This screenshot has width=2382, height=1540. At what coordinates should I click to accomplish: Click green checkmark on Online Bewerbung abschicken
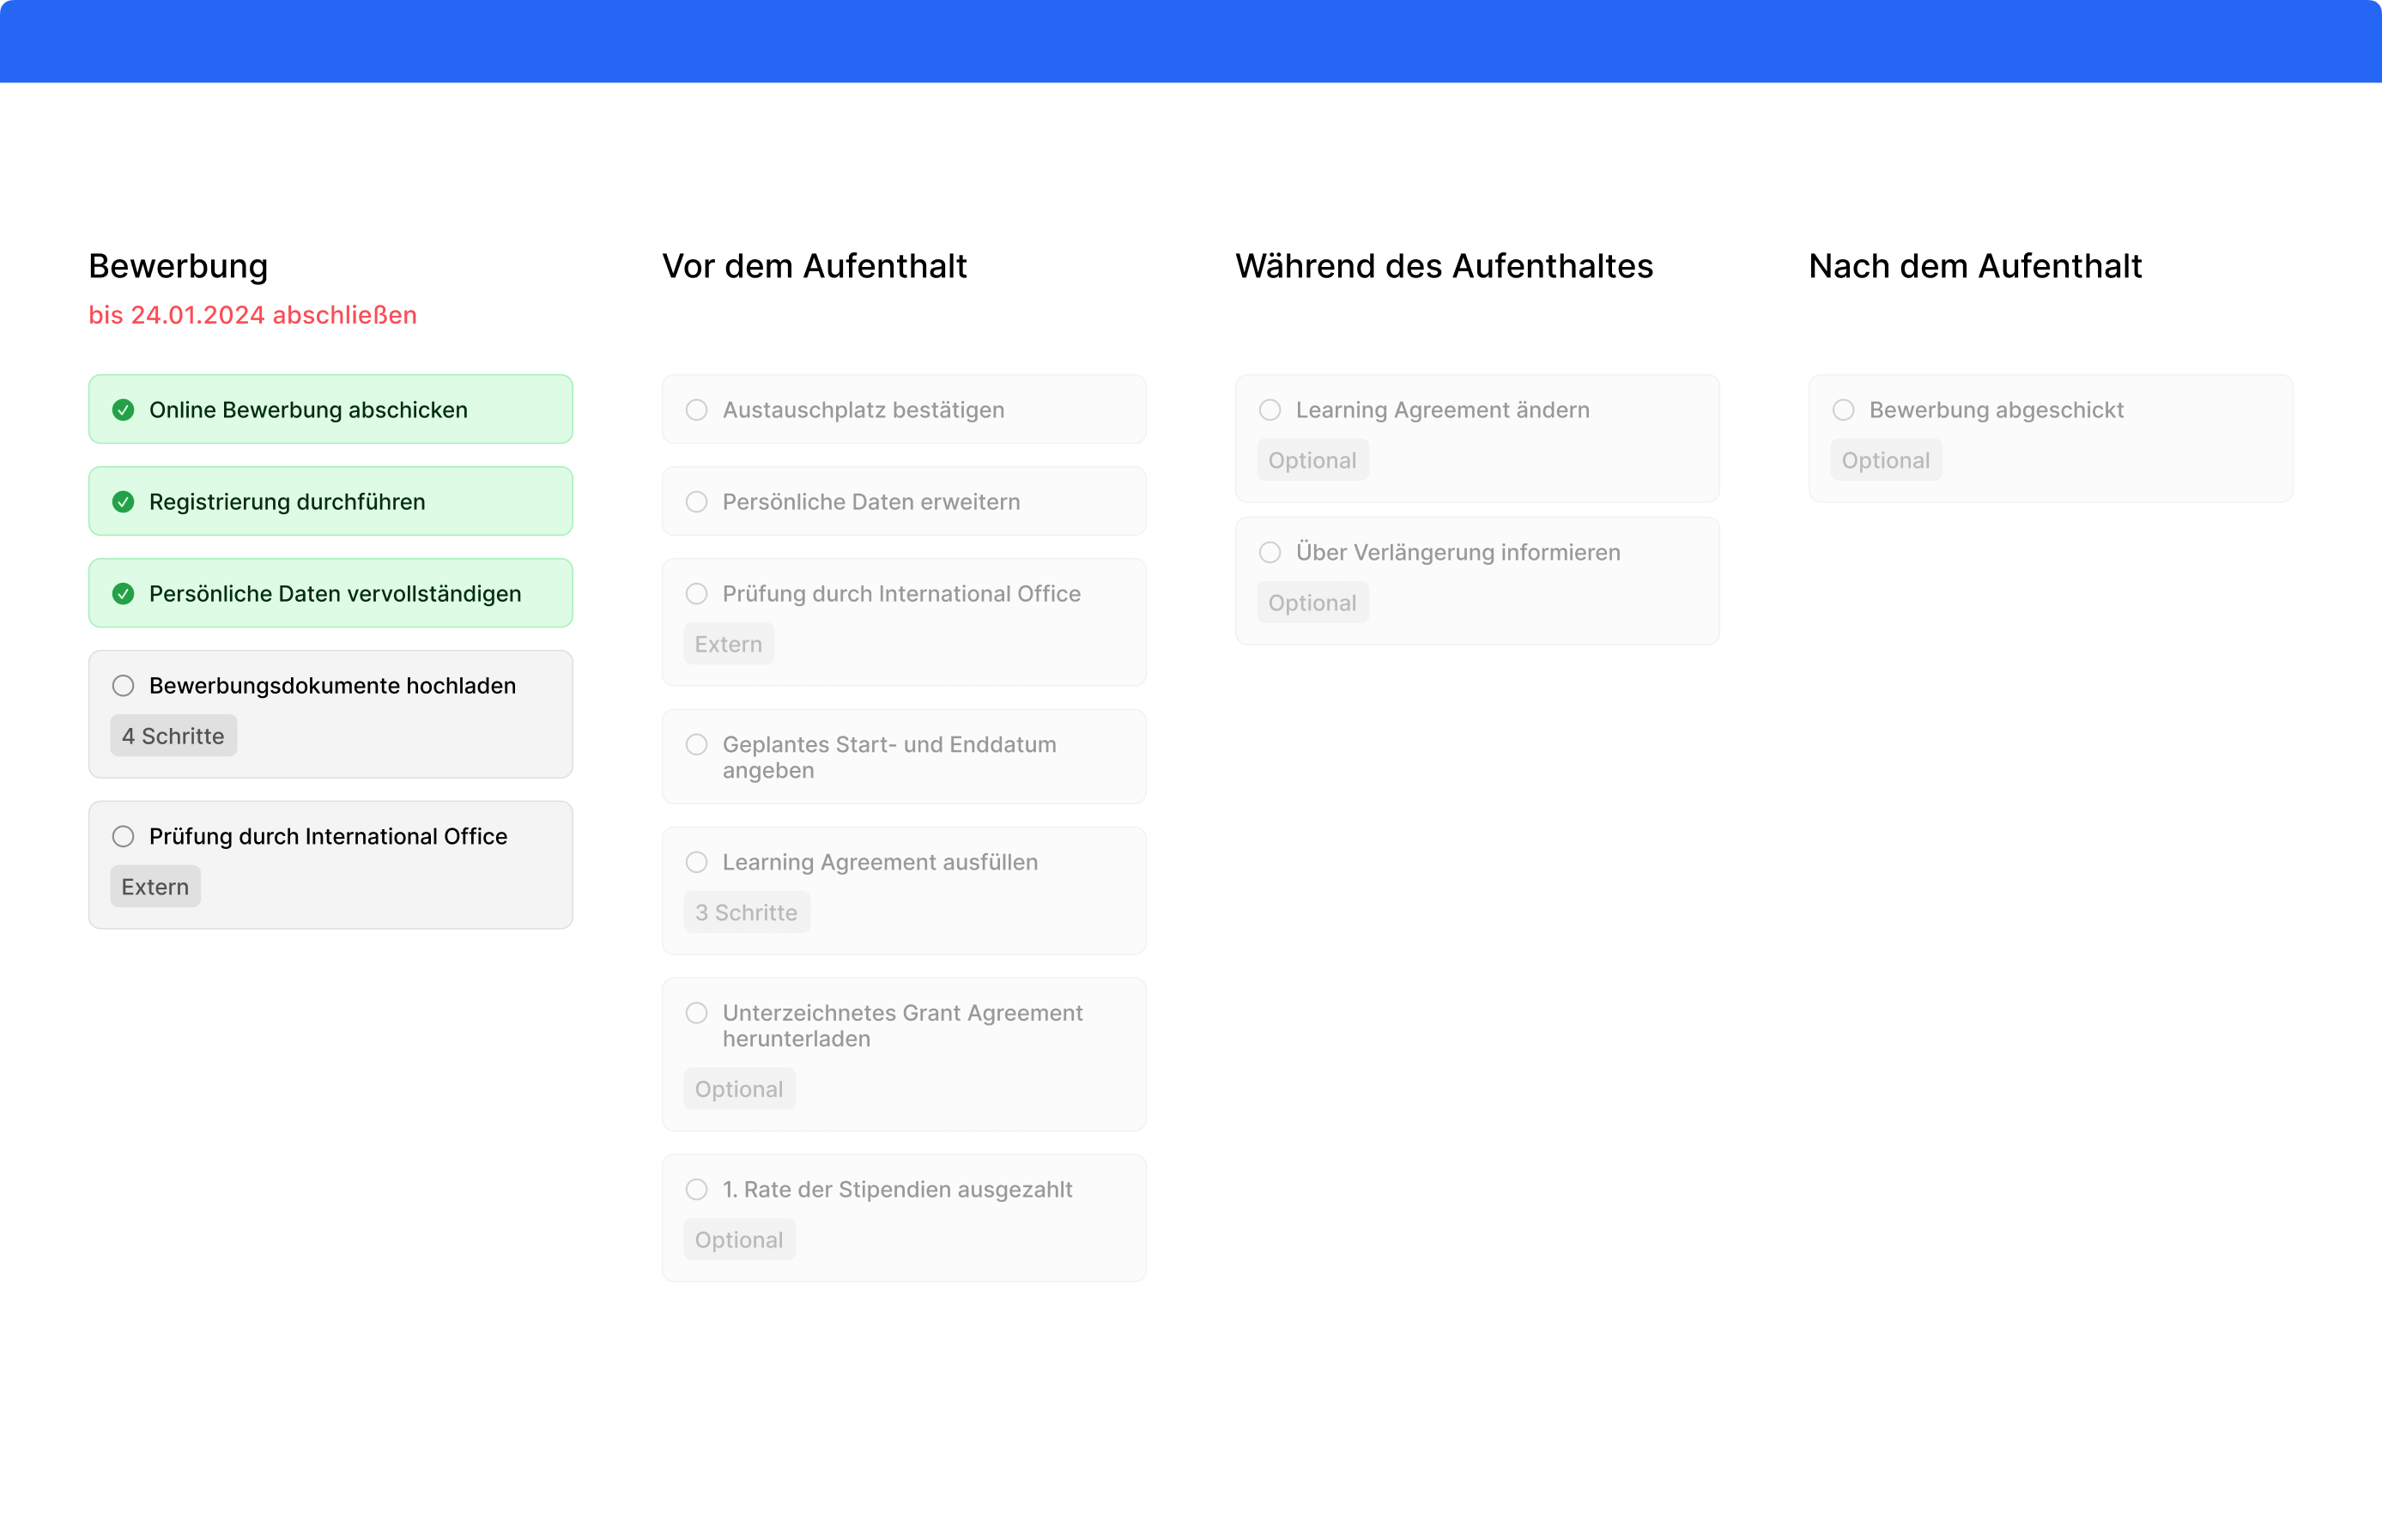tap(123, 410)
